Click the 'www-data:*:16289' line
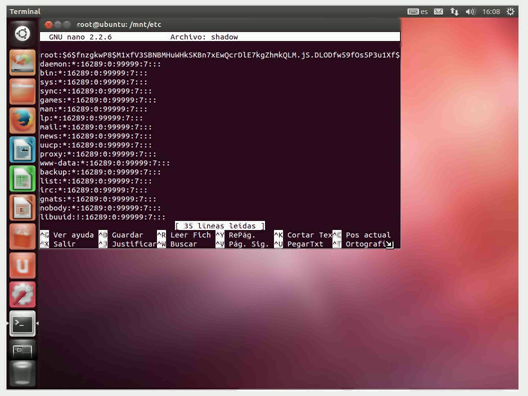The image size is (528, 396). click(105, 163)
